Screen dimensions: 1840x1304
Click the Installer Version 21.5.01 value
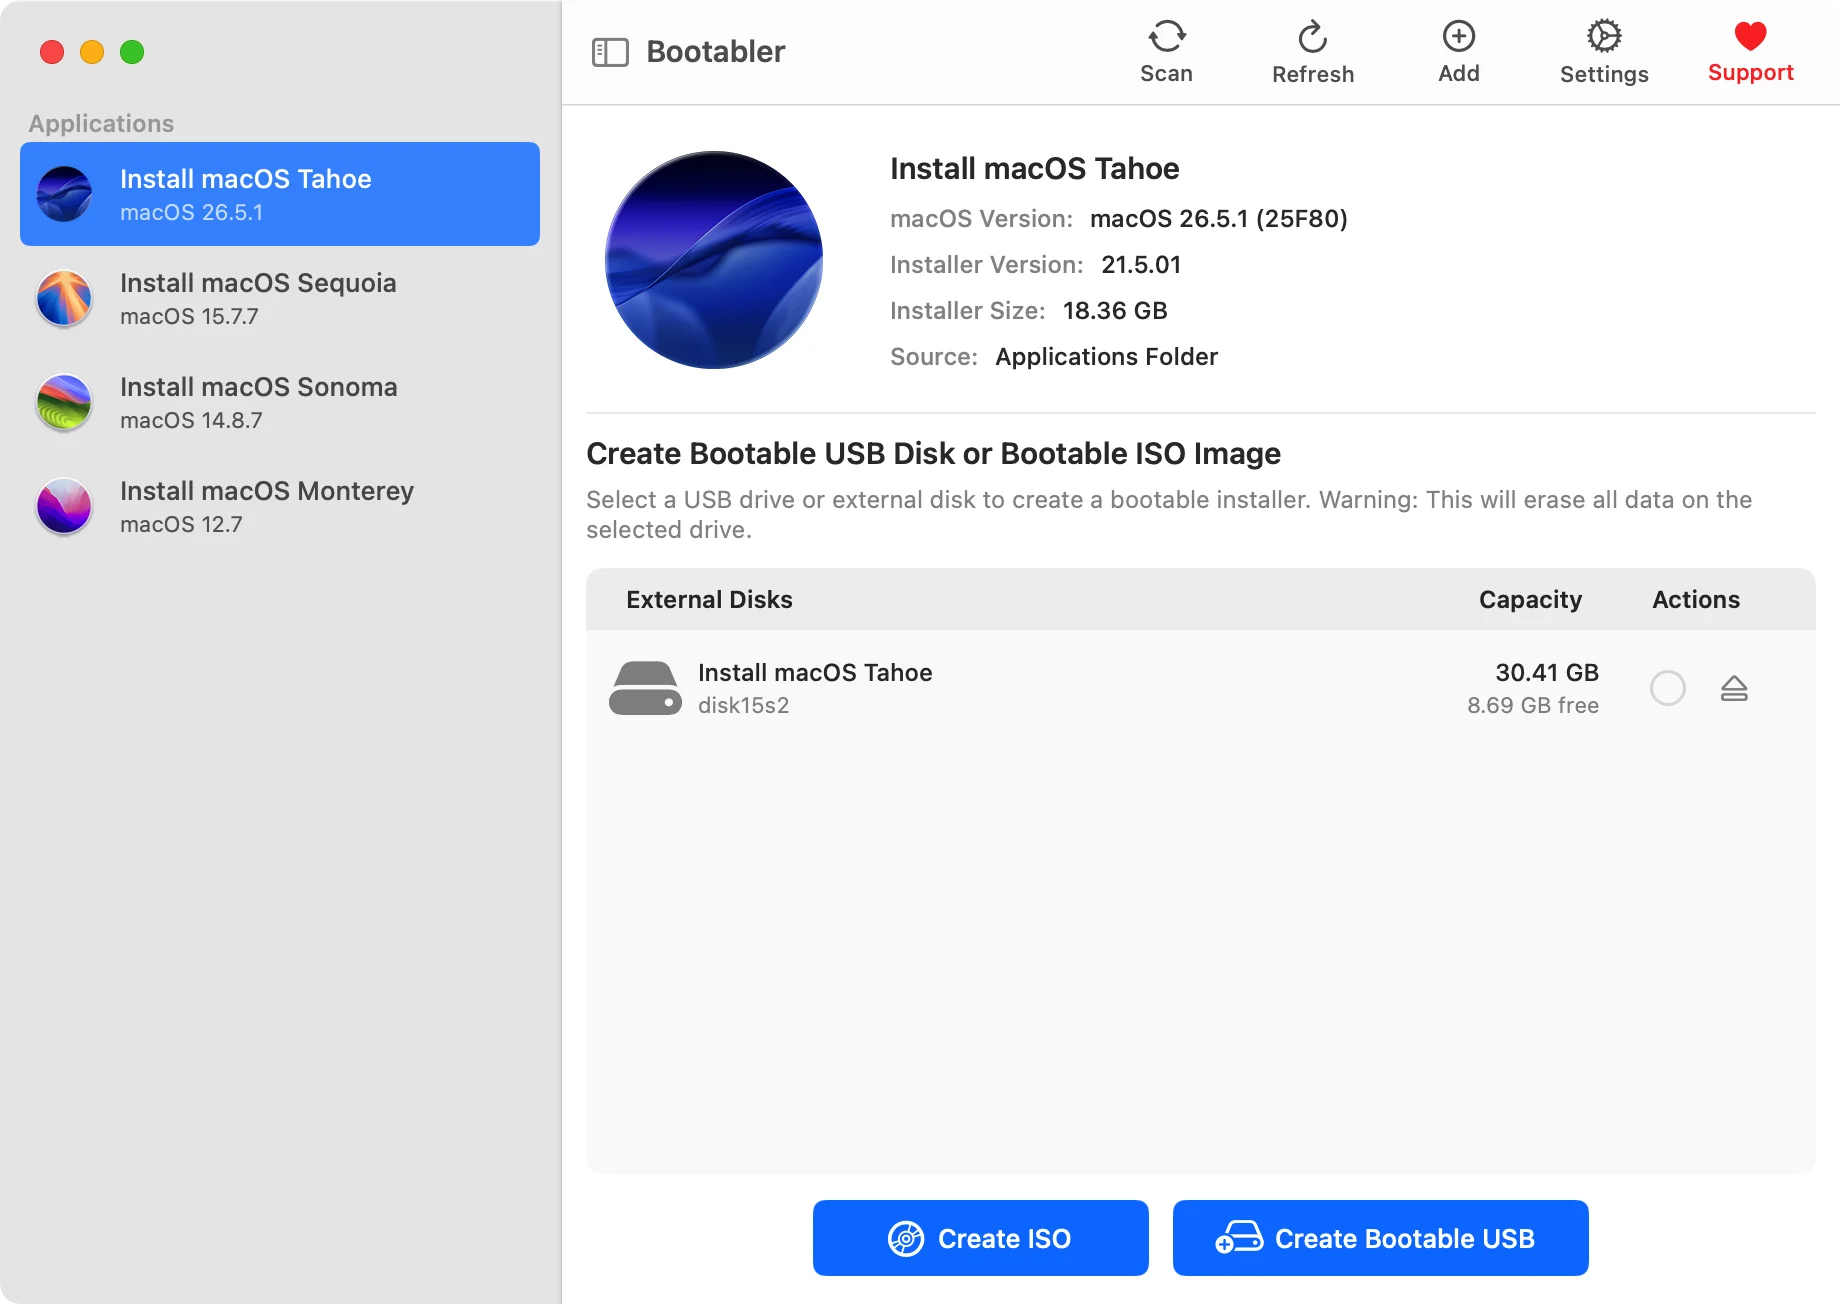(1141, 264)
